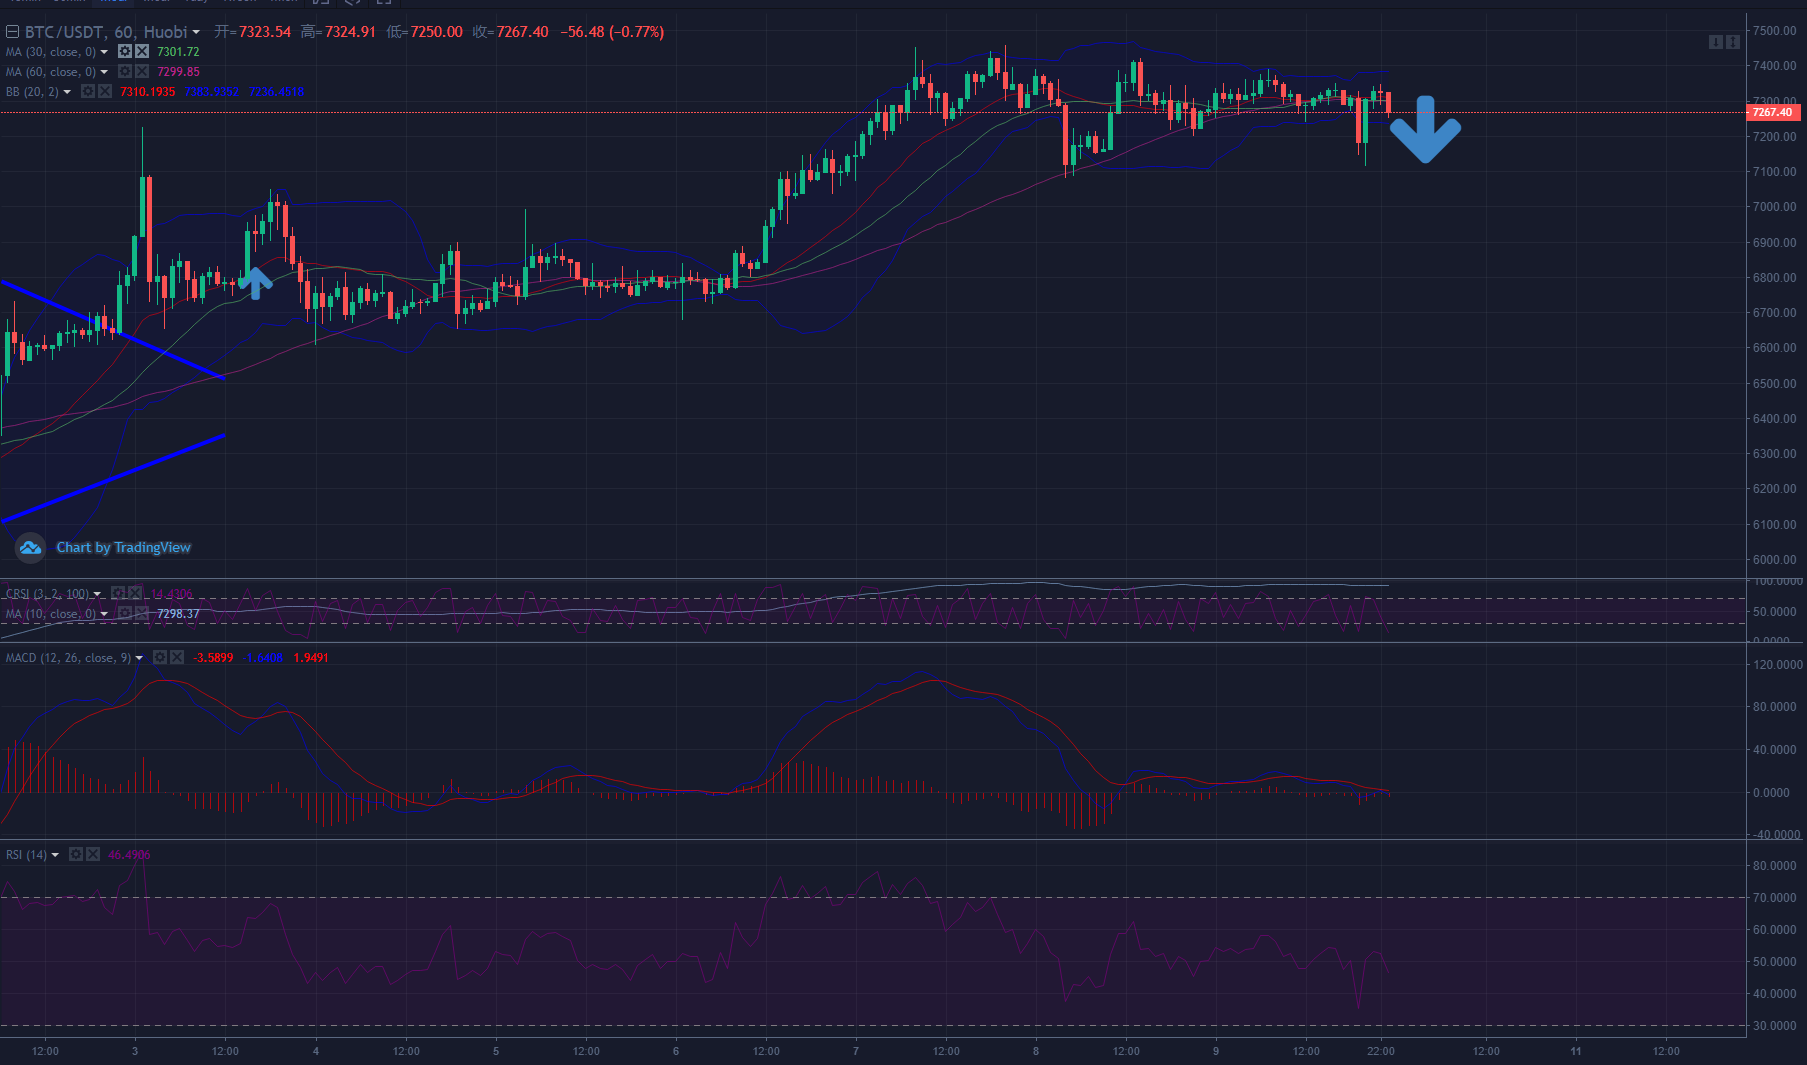
Task: Open settings gear for CRSI (3, 2, 100)
Action: [118, 593]
